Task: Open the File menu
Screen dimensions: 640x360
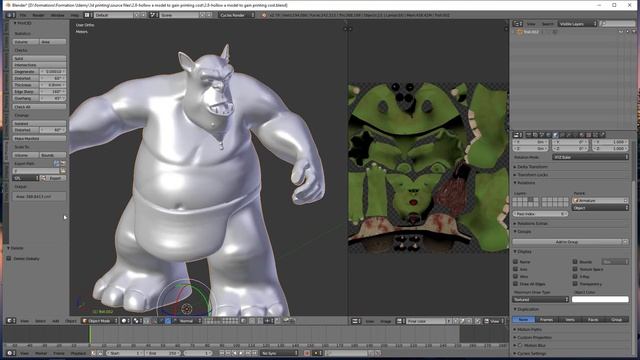Action: click(23, 15)
